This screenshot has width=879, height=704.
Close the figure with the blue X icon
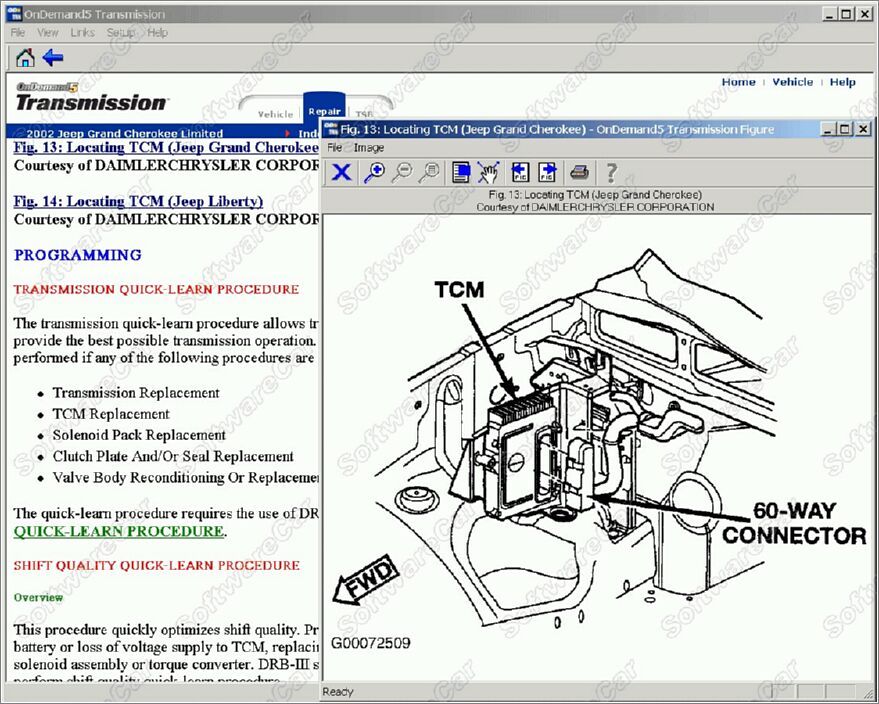(341, 172)
